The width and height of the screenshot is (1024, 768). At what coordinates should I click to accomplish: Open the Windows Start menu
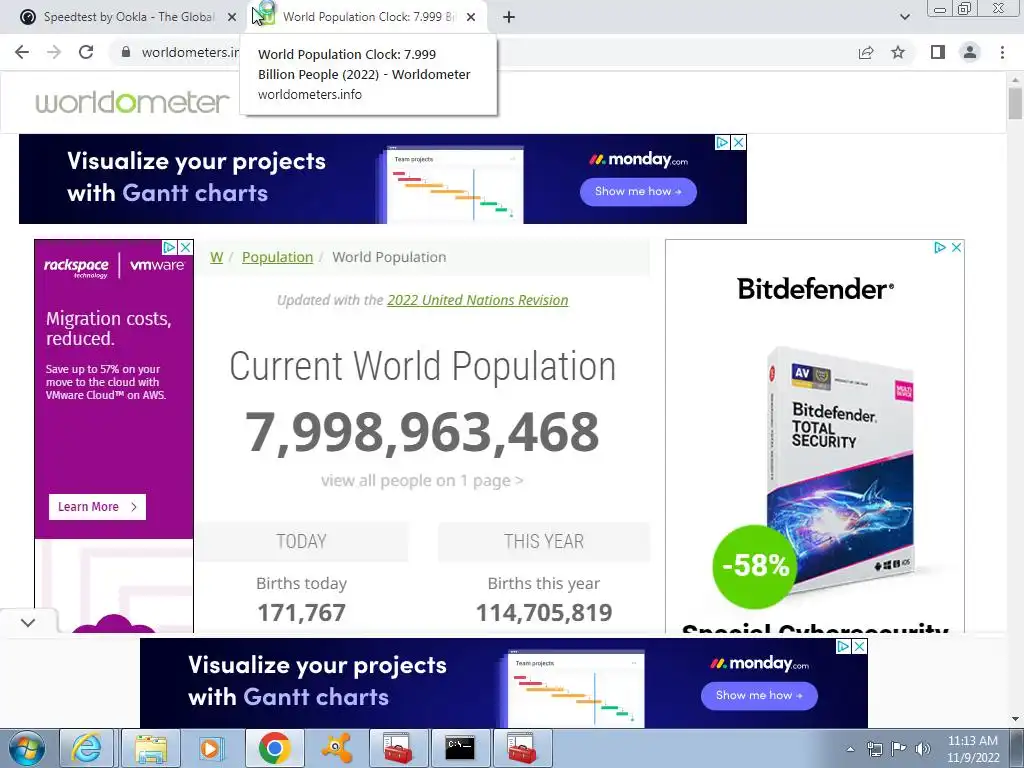[x=27, y=748]
